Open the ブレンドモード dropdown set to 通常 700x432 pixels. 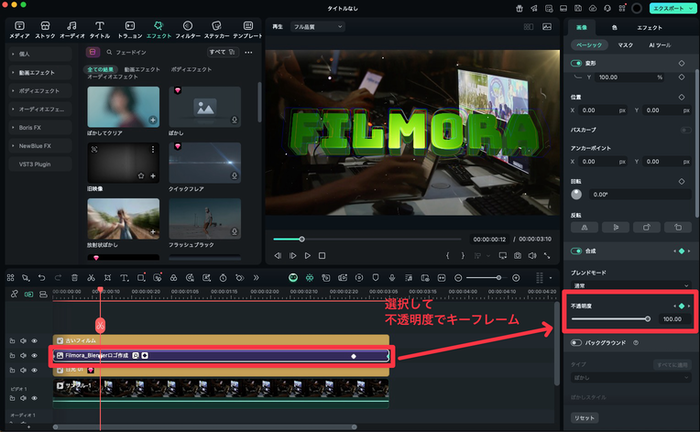[628, 285]
